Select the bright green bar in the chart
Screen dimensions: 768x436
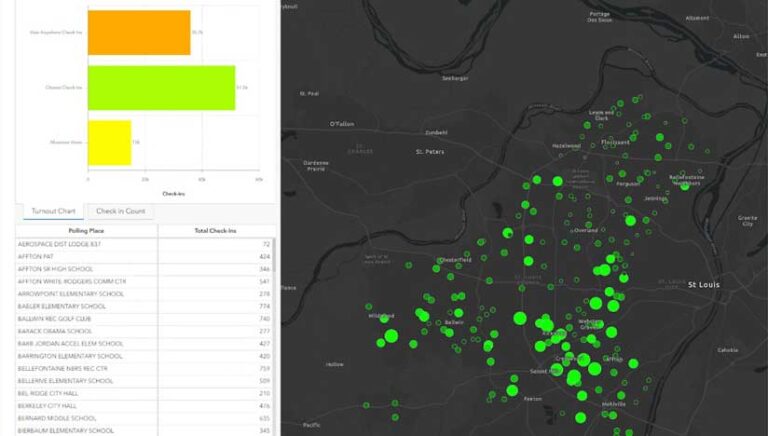[162, 88]
